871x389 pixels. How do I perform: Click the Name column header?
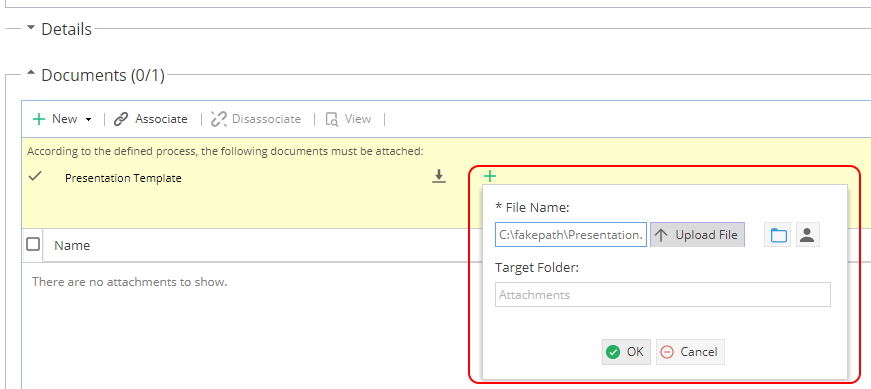tap(72, 245)
